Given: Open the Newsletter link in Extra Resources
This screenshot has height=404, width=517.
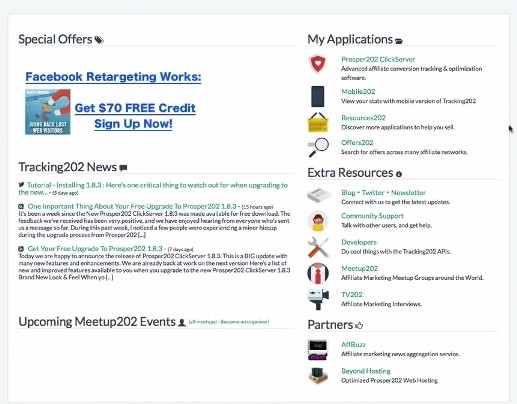Looking at the screenshot, I should click(x=408, y=193).
